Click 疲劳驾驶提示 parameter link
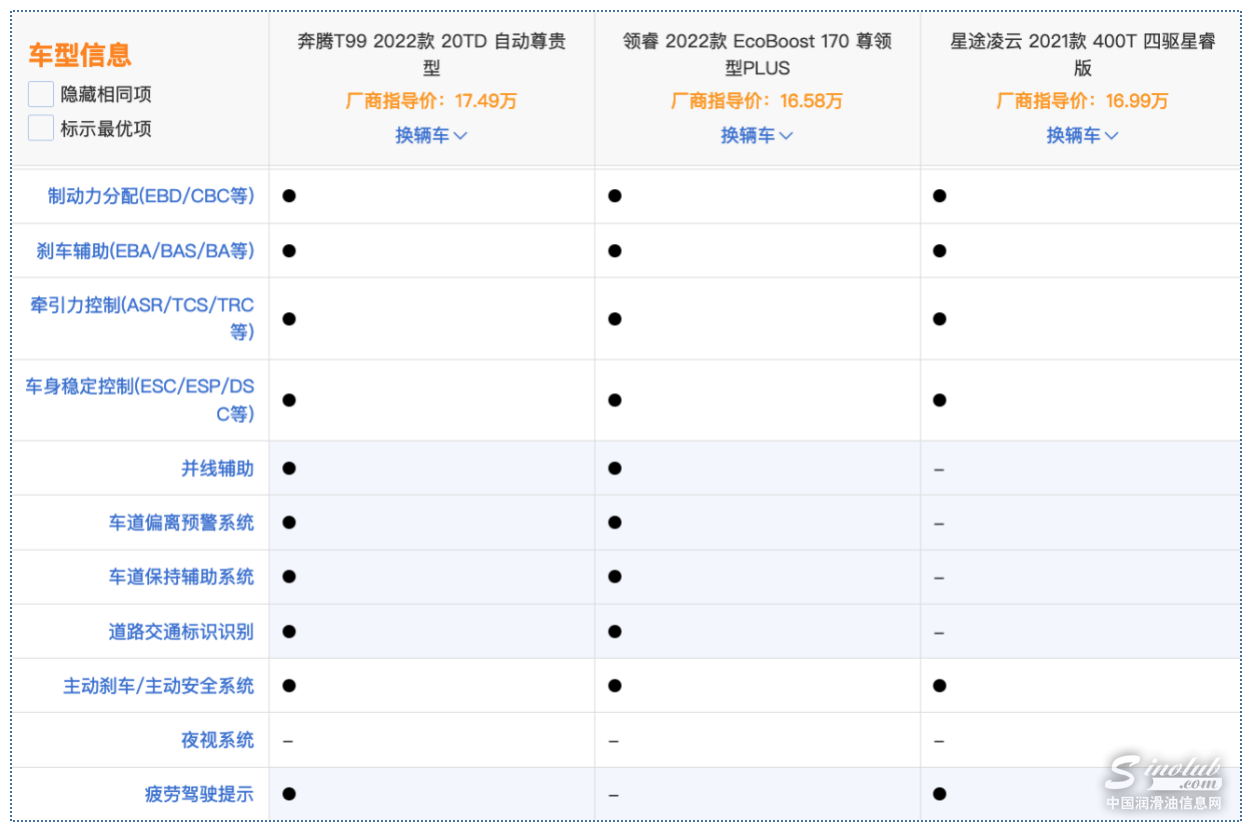Image resolution: width=1248 pixels, height=826 pixels. point(199,795)
